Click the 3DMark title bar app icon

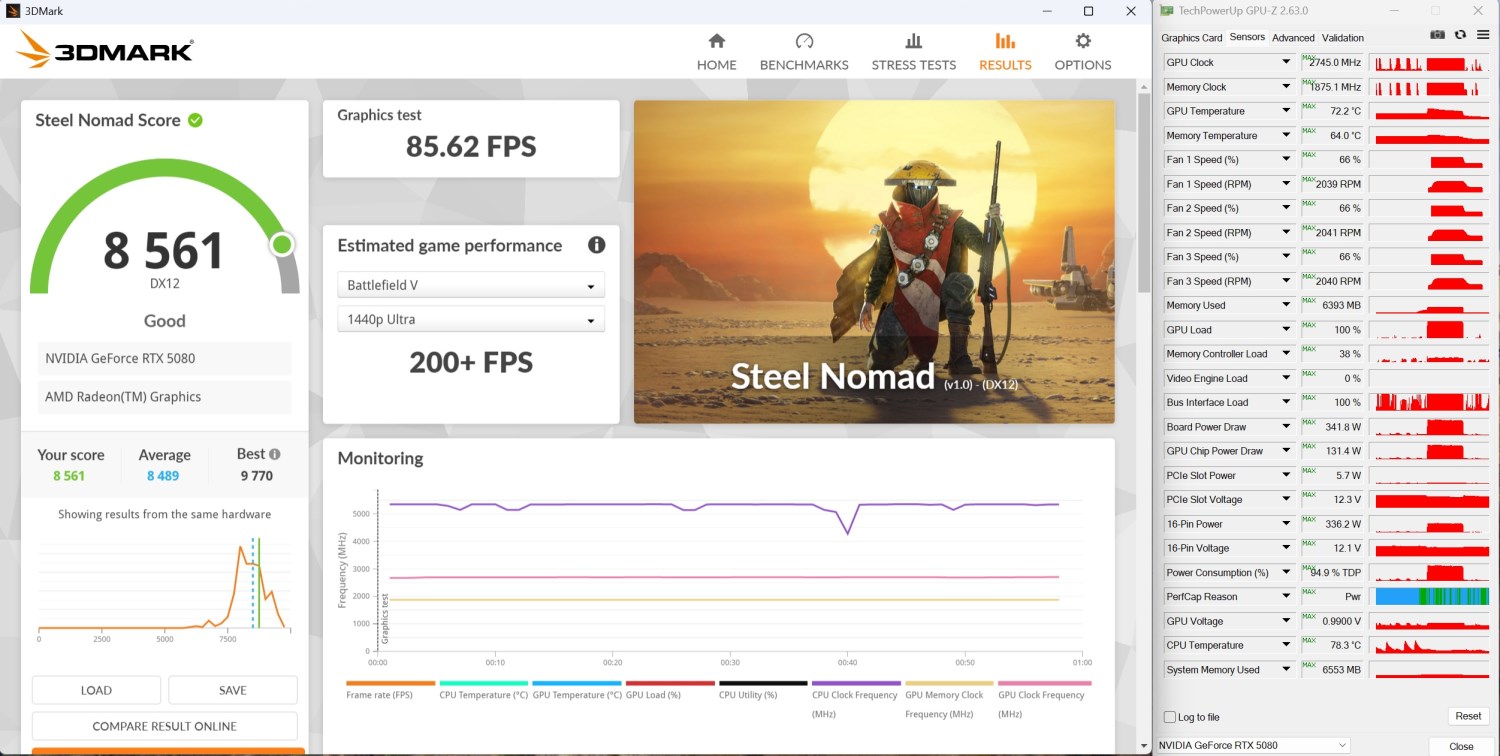pyautogui.click(x=12, y=11)
